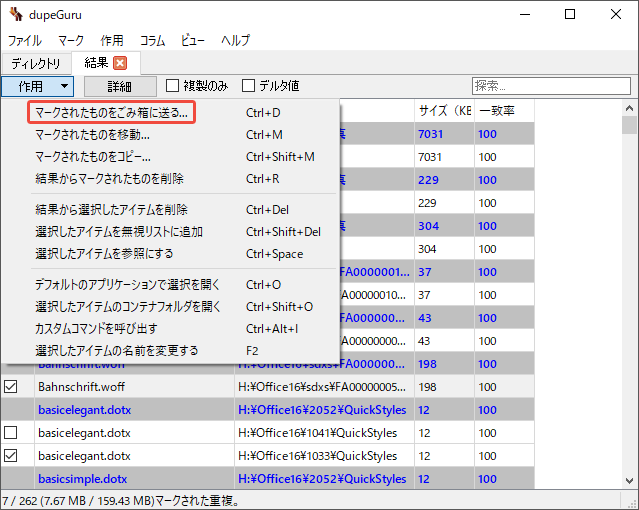This screenshot has width=639, height=510.
Task: Click path H:¥Office16¥sdxs¥FA00000005...
Action: [x=322, y=386]
